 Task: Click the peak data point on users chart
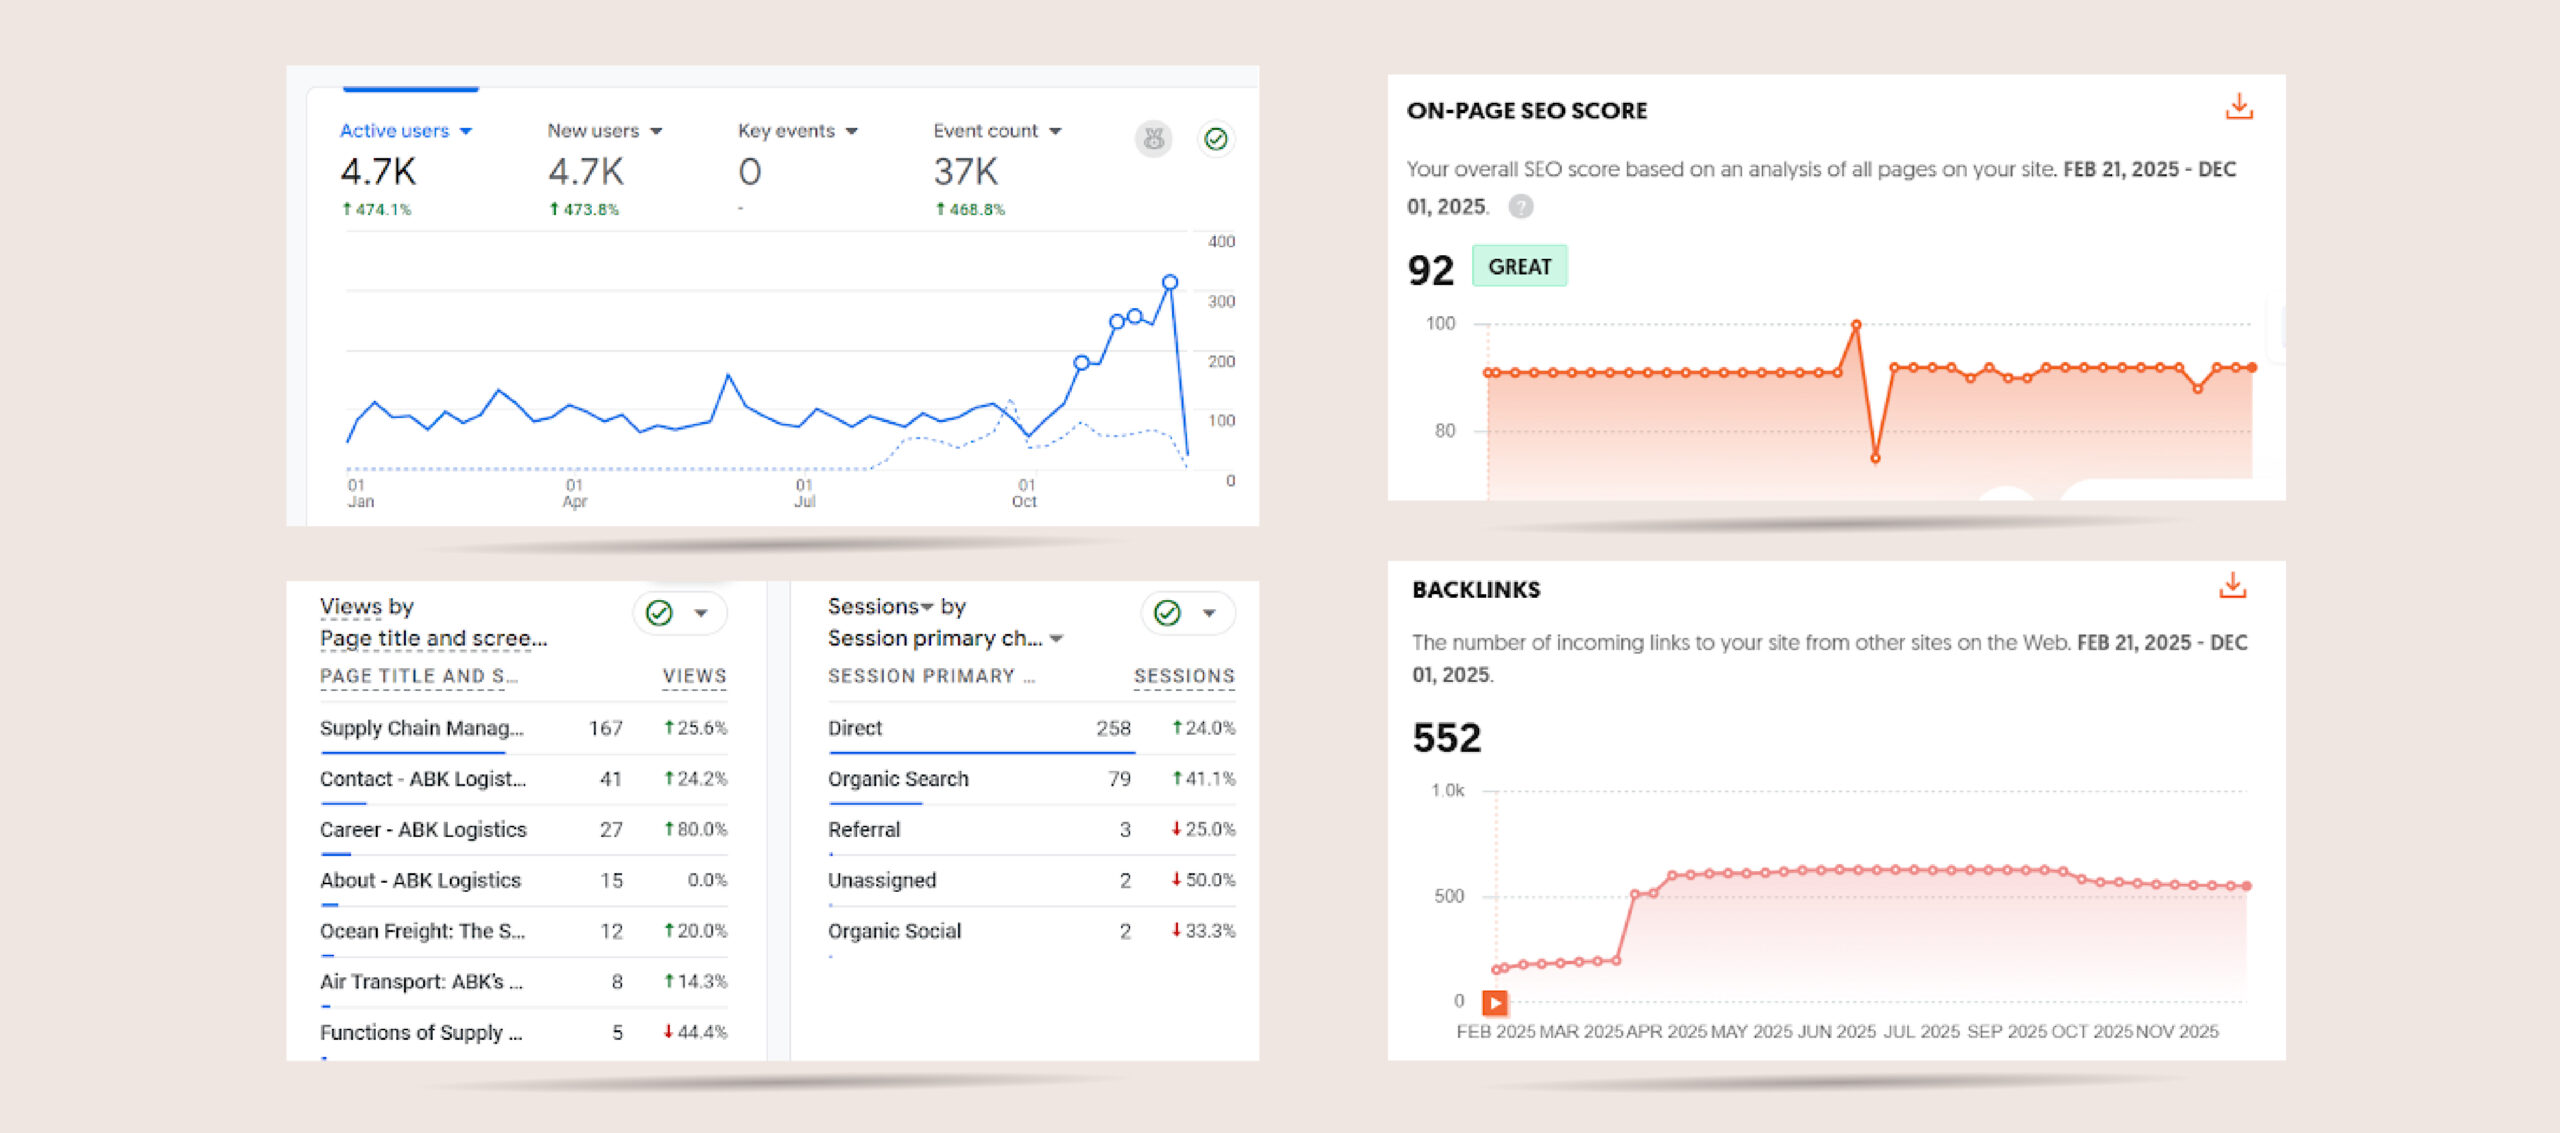(x=1169, y=283)
